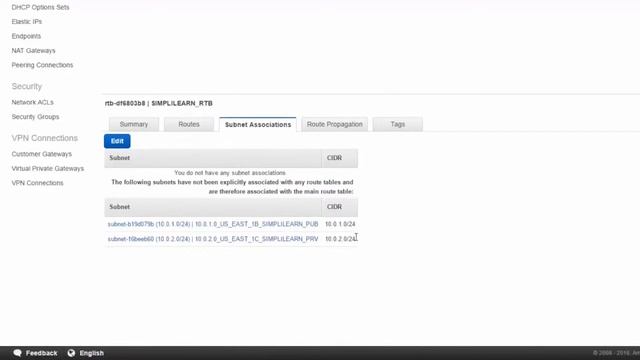Select the Subnet Associations tab
Image resolution: width=640 pixels, height=360 pixels.
258,124
